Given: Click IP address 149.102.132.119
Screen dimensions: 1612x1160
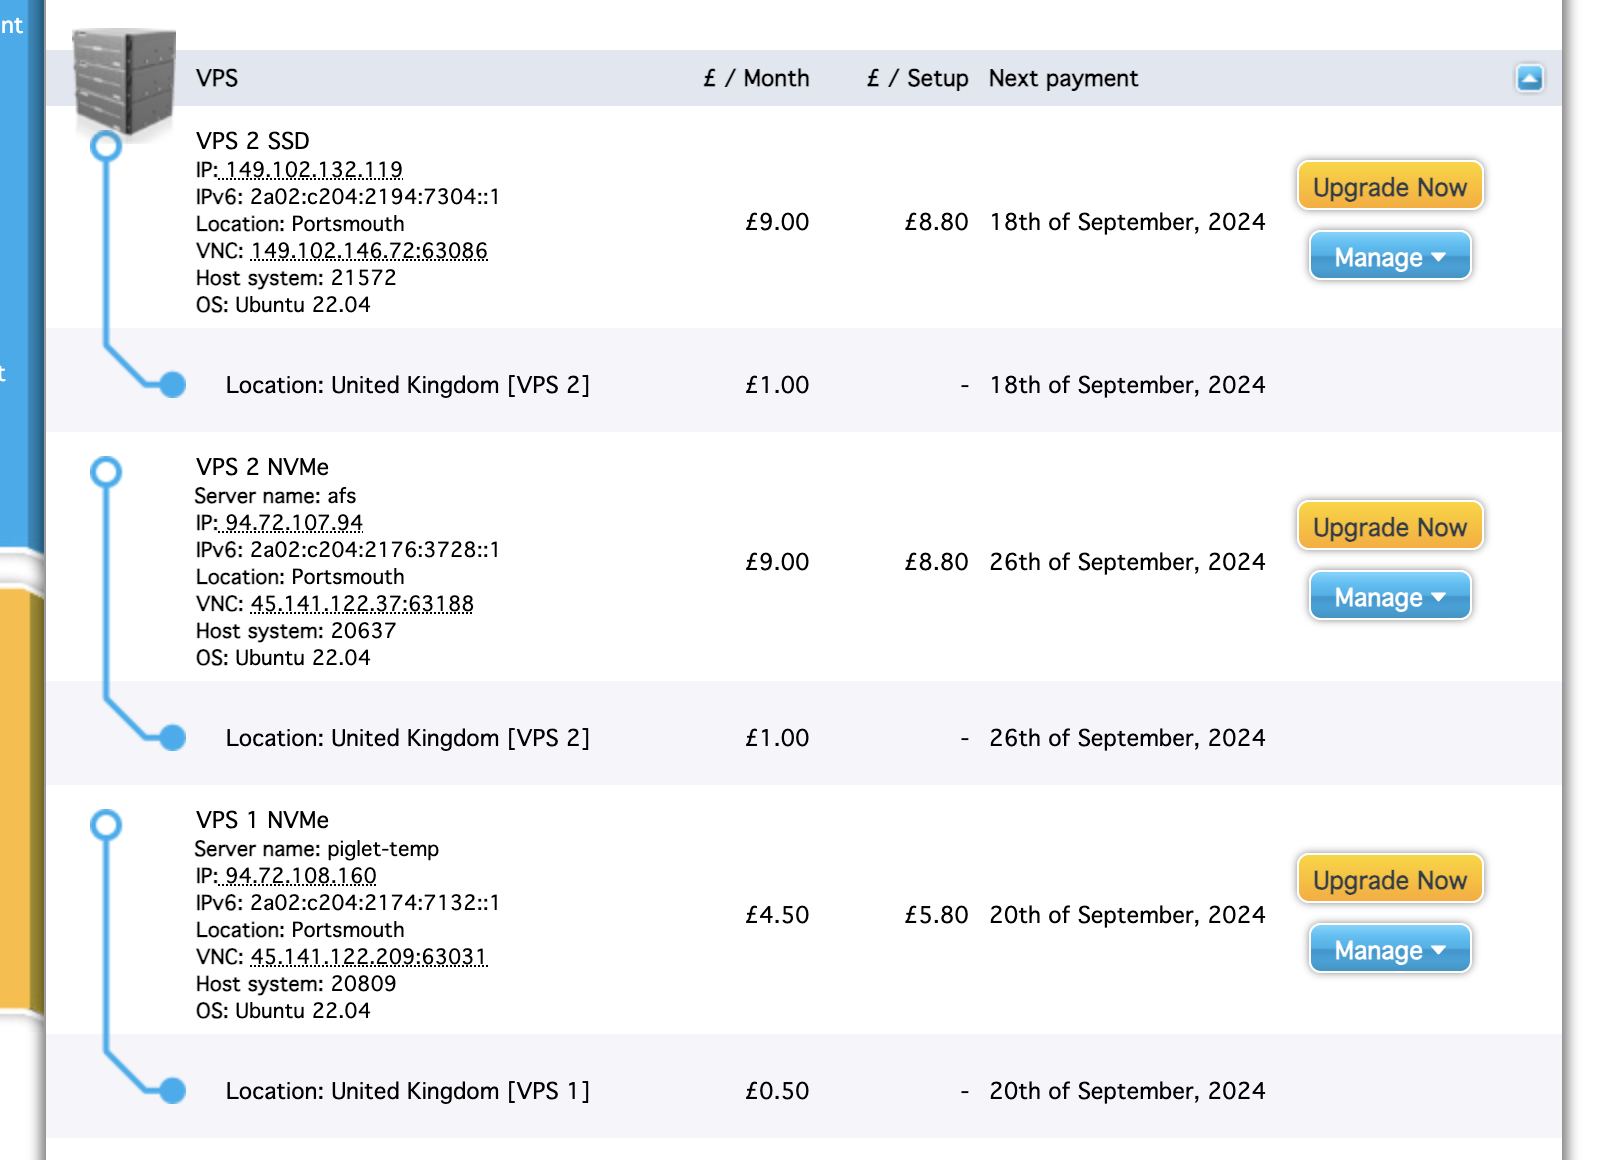Looking at the screenshot, I should tap(314, 170).
